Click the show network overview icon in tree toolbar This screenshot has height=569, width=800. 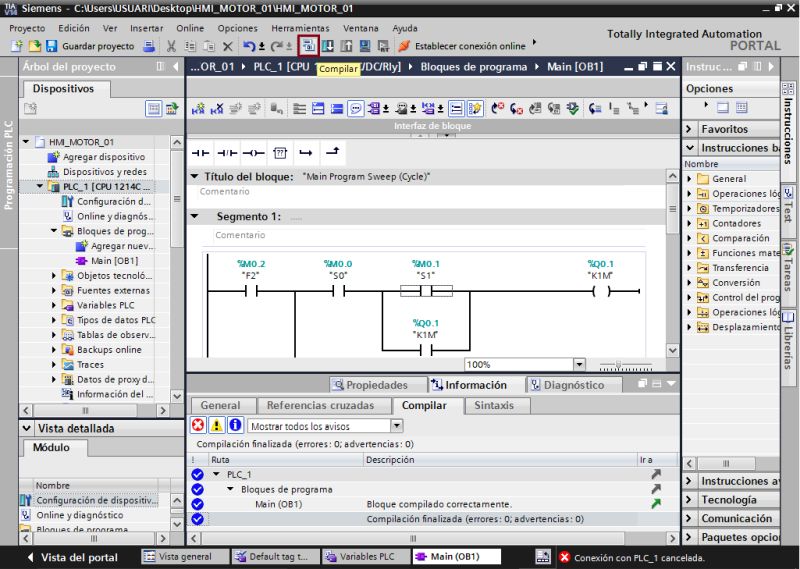172,108
